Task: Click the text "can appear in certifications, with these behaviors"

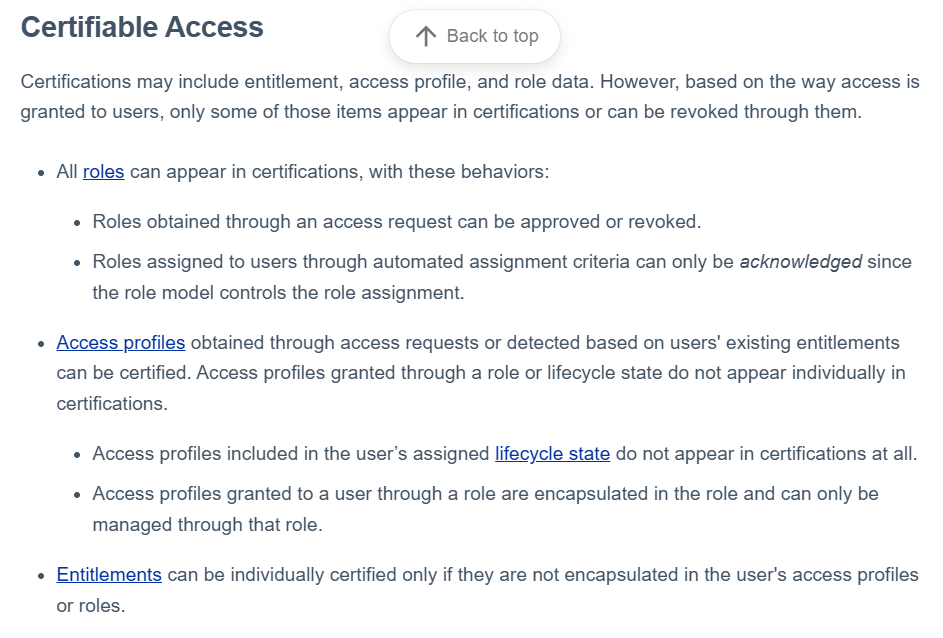Action: [339, 172]
